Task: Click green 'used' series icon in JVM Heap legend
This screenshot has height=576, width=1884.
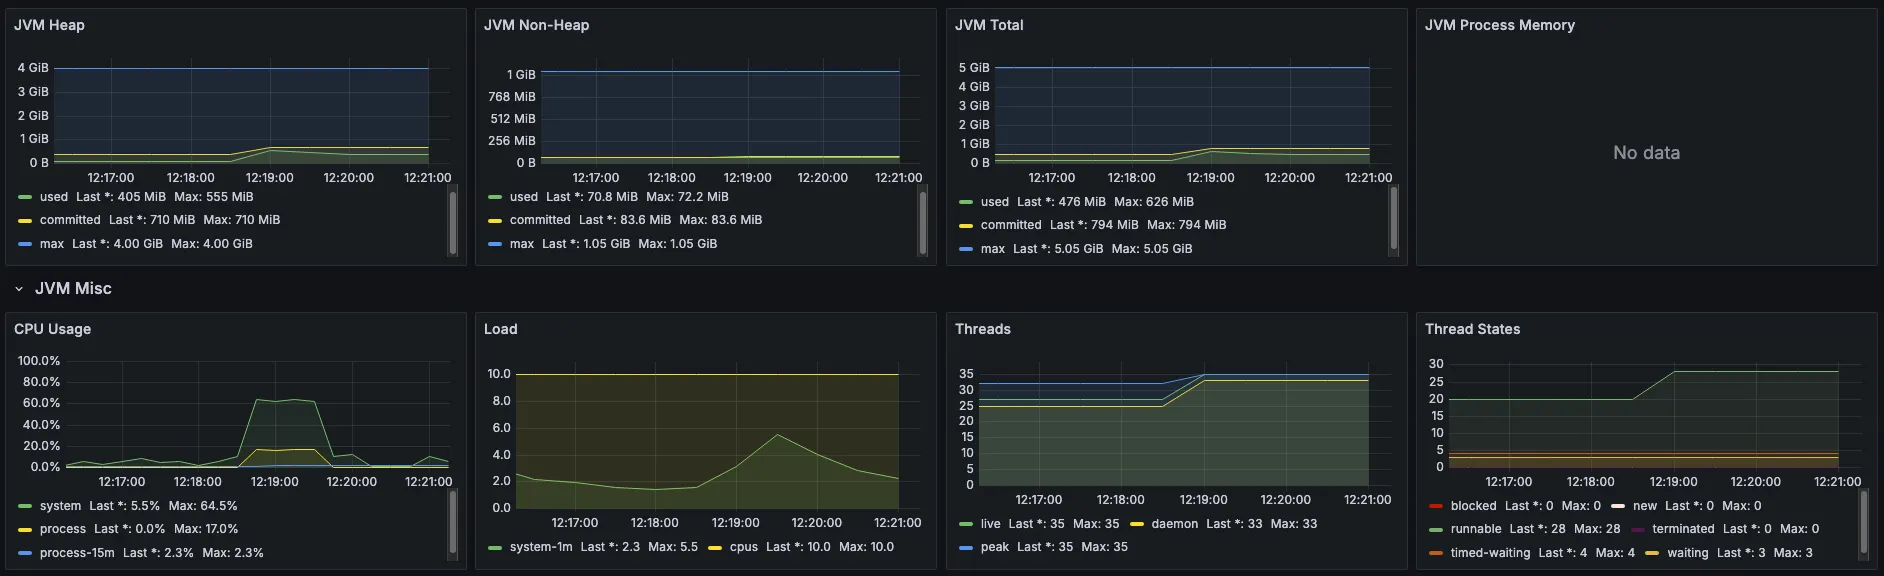Action: 25,197
